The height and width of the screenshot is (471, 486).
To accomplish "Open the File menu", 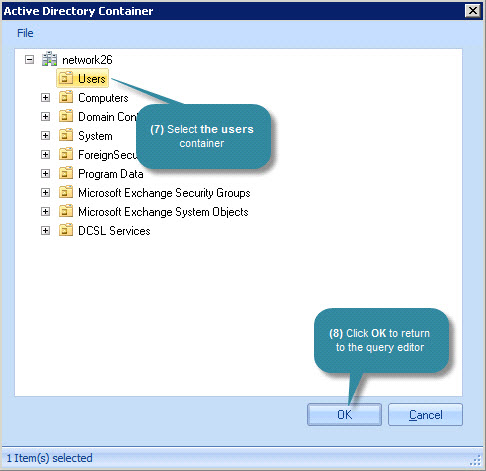I will (25, 33).
